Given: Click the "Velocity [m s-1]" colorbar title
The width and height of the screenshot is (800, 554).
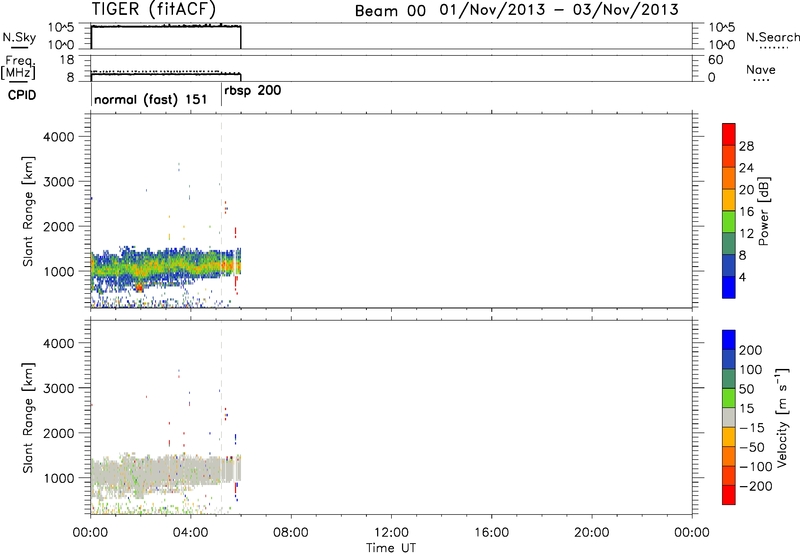Looking at the screenshot, I should (782, 417).
